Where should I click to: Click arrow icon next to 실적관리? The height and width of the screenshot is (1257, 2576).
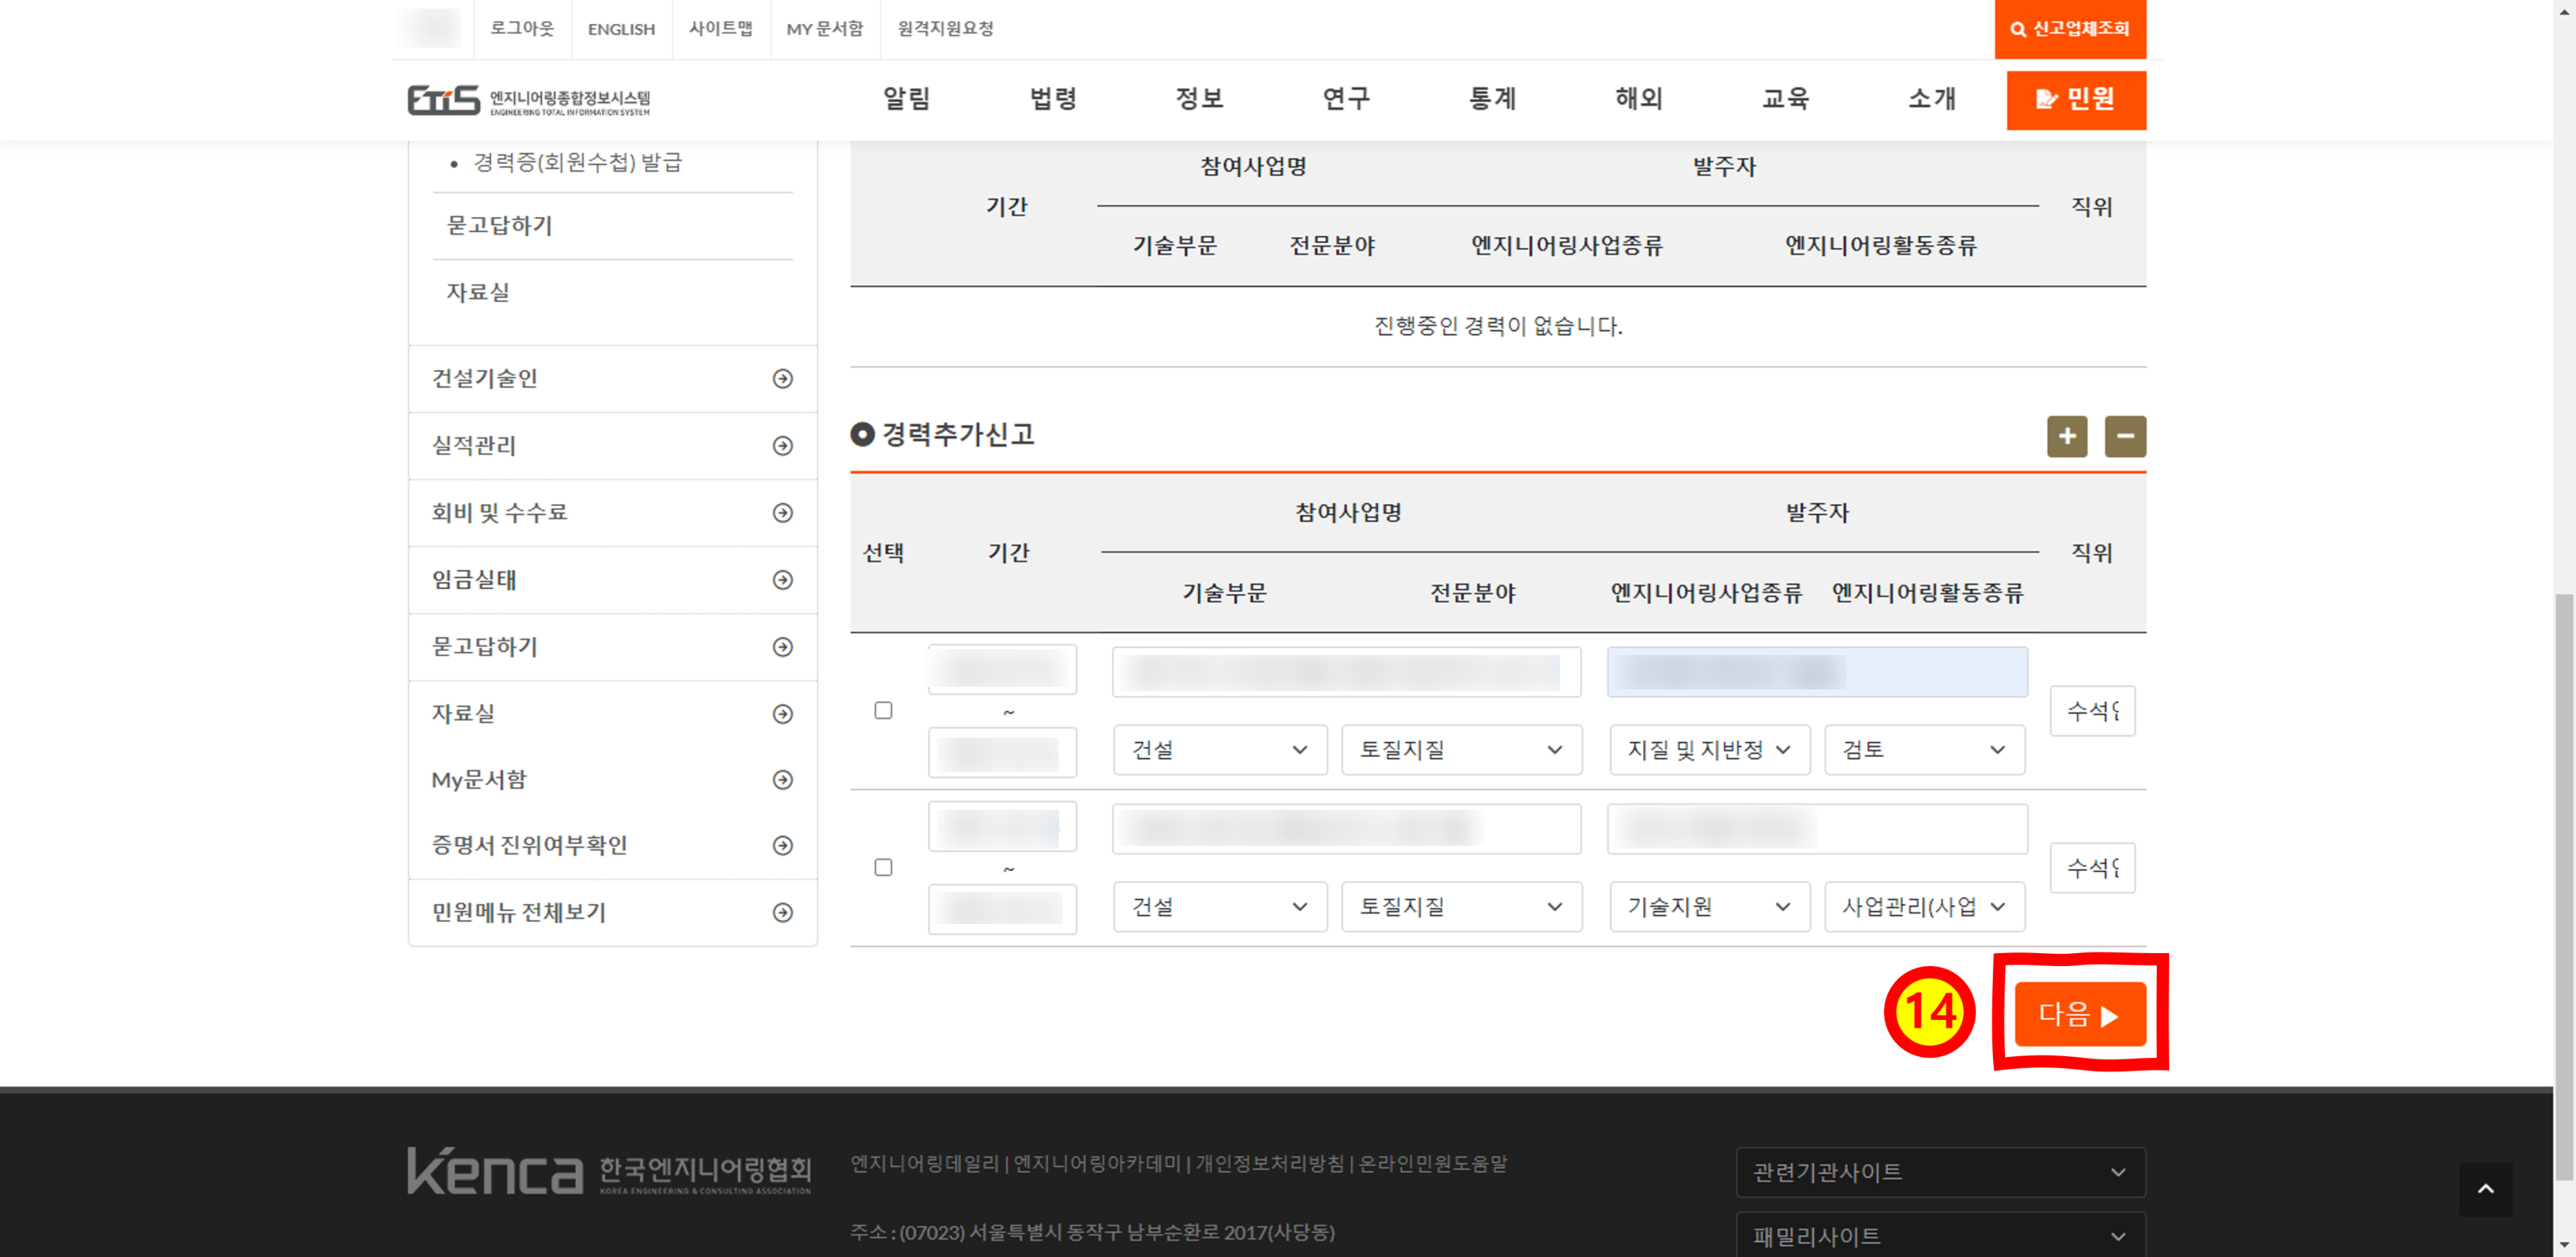782,446
